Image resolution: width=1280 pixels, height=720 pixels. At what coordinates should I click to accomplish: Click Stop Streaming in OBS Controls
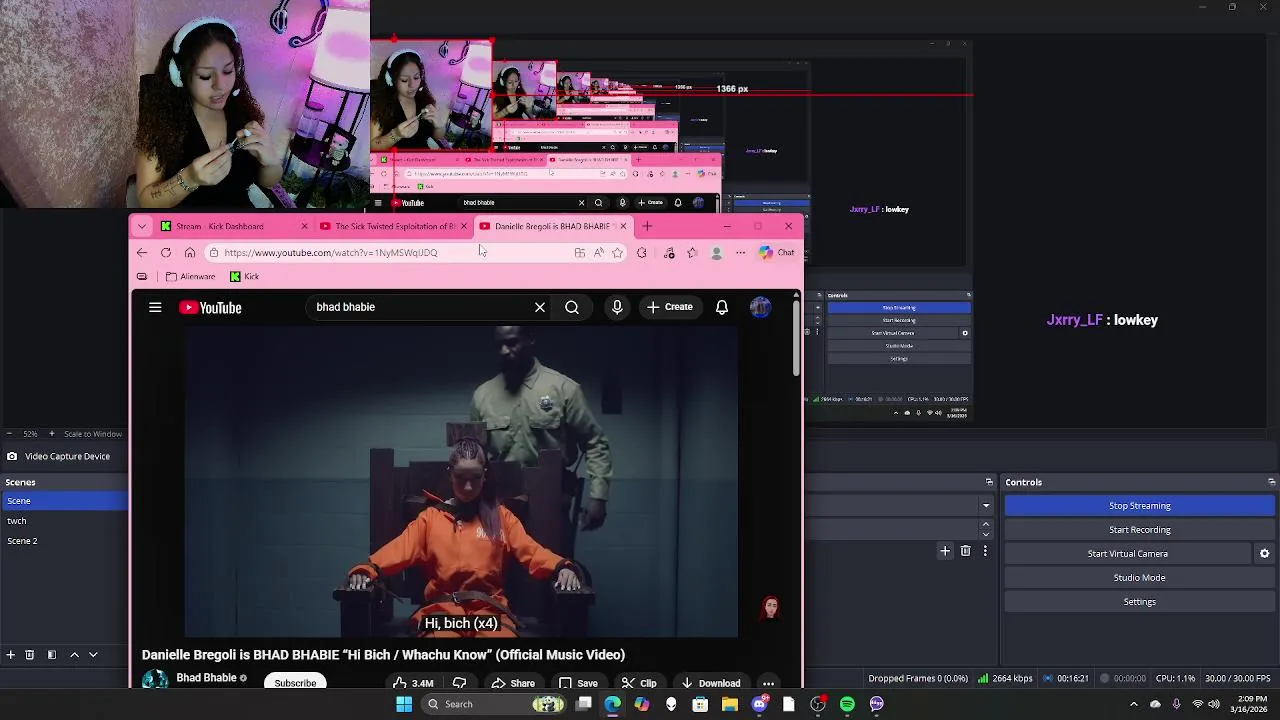point(1139,506)
